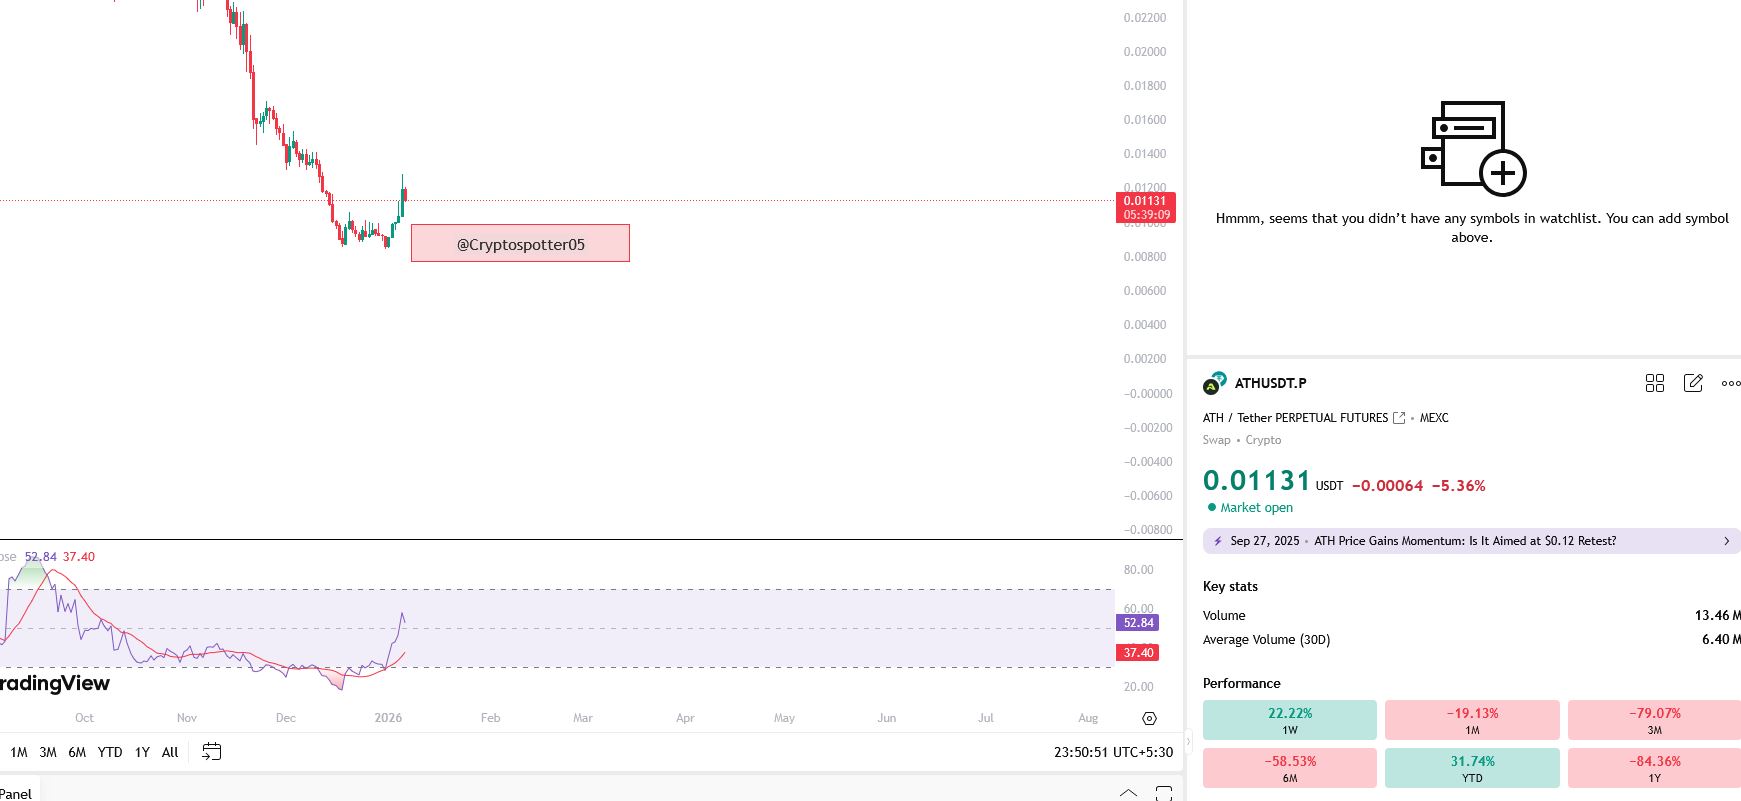Click the purple 52.84 RSI value label
The image size is (1741, 801).
pyautogui.click(x=1138, y=623)
